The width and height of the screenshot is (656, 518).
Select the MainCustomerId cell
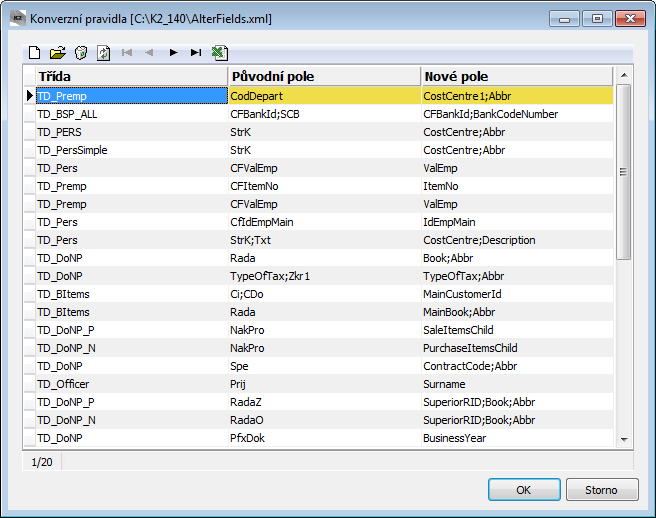(517, 294)
